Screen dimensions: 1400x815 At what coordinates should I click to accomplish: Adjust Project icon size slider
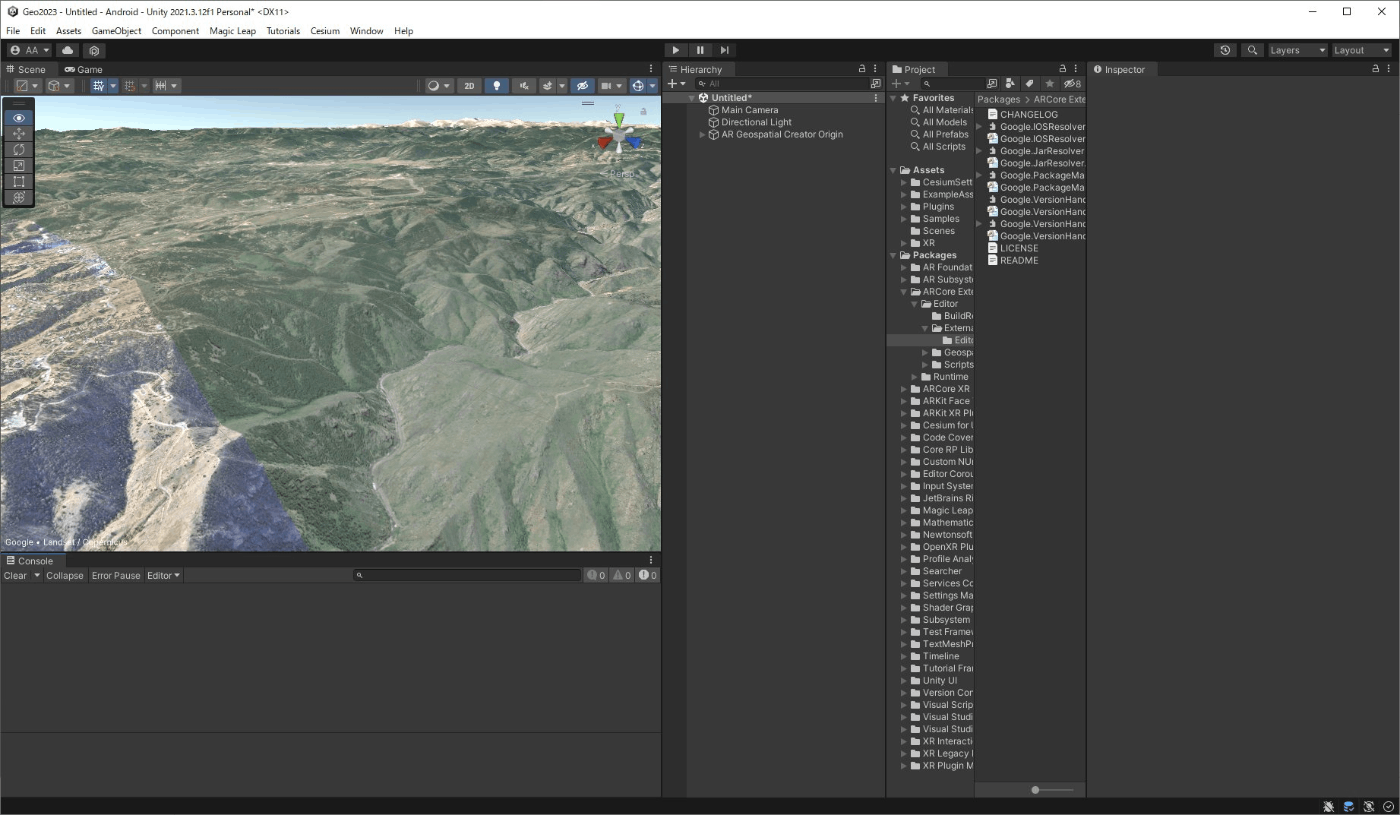(1053, 790)
